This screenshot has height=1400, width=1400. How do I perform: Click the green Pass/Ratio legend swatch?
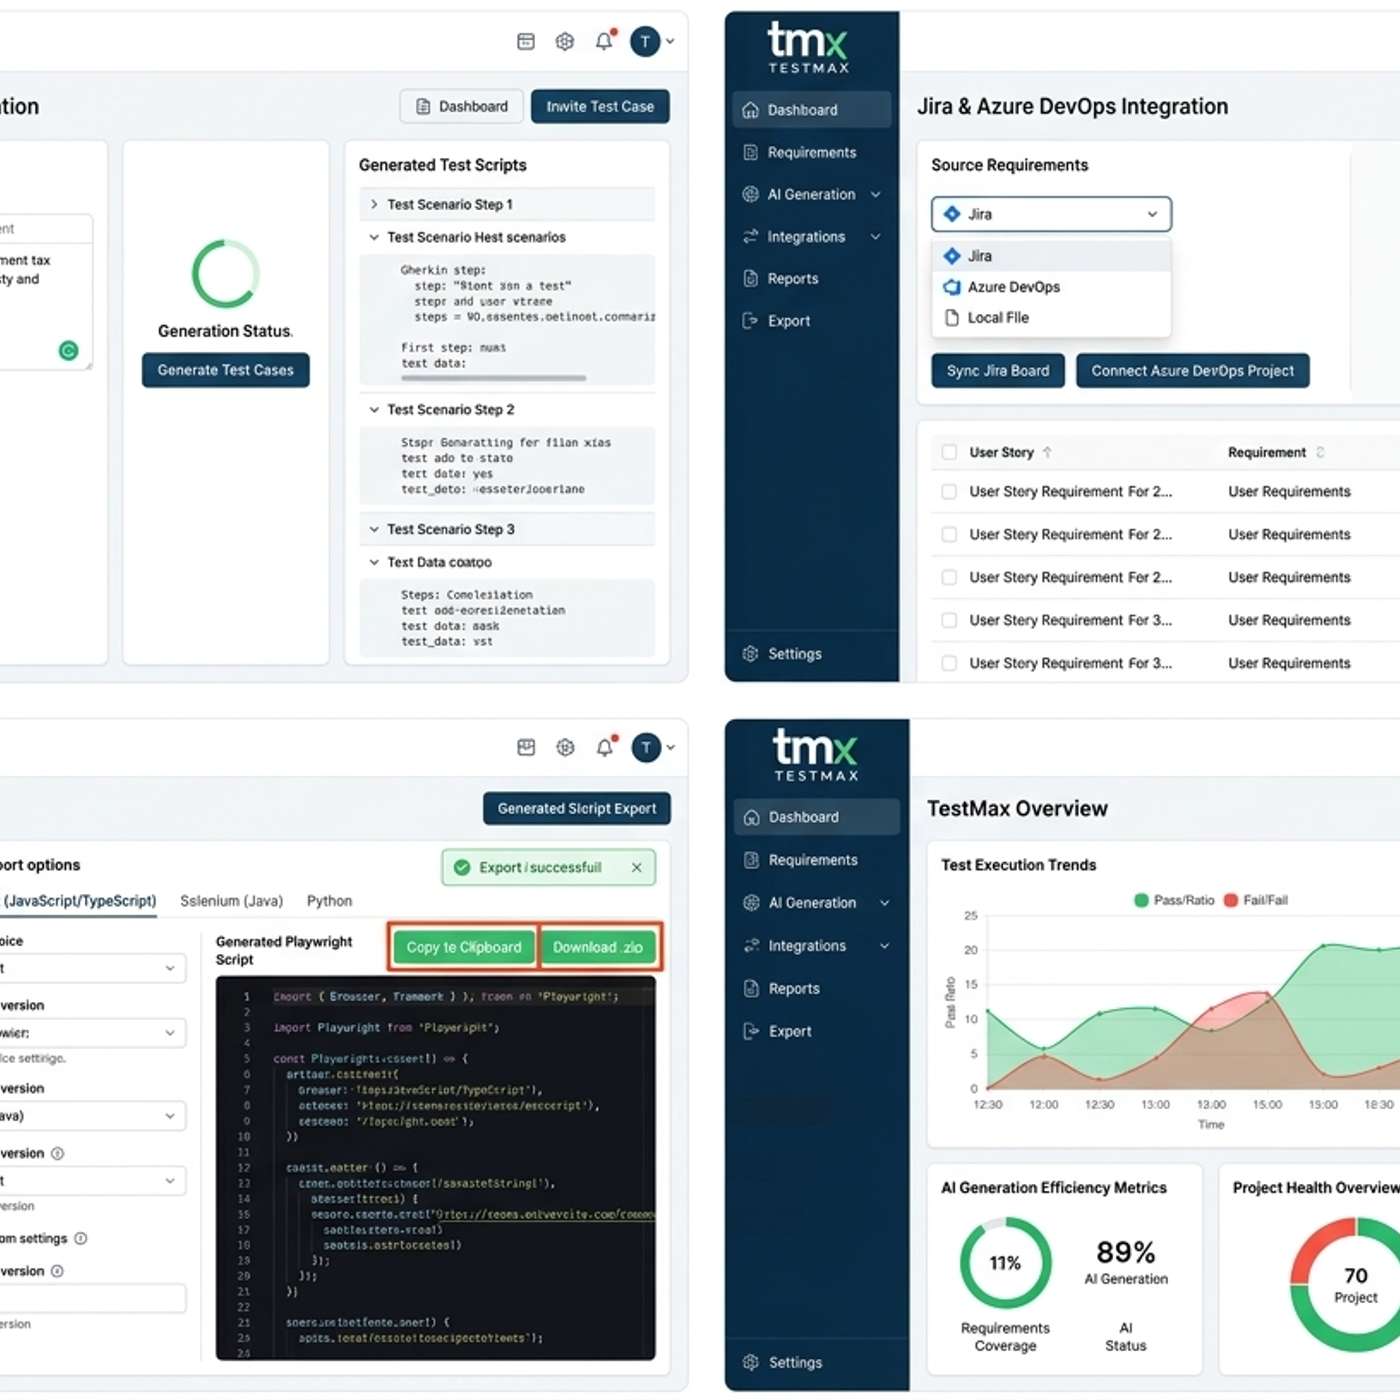pyautogui.click(x=1141, y=900)
